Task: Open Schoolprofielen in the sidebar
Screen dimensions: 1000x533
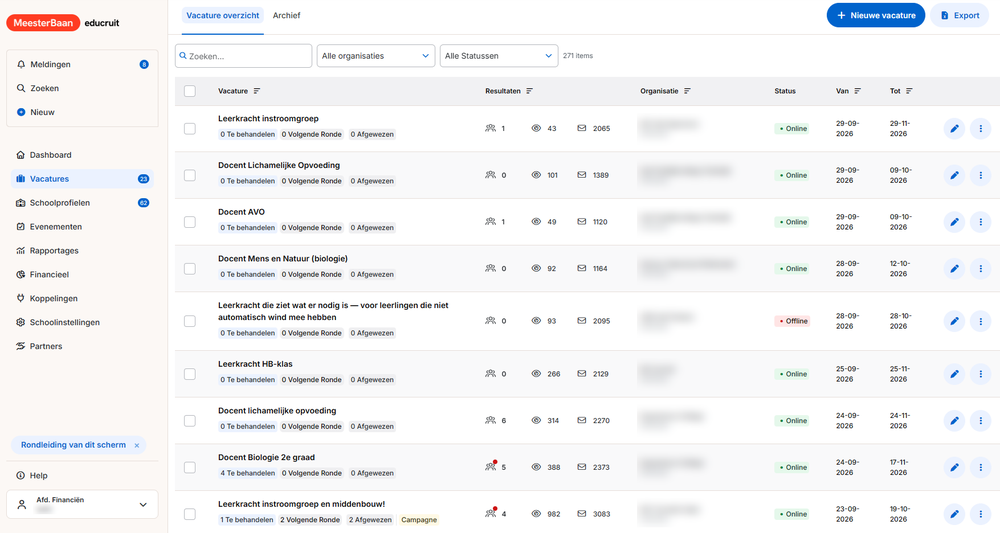Action: click(x=82, y=203)
